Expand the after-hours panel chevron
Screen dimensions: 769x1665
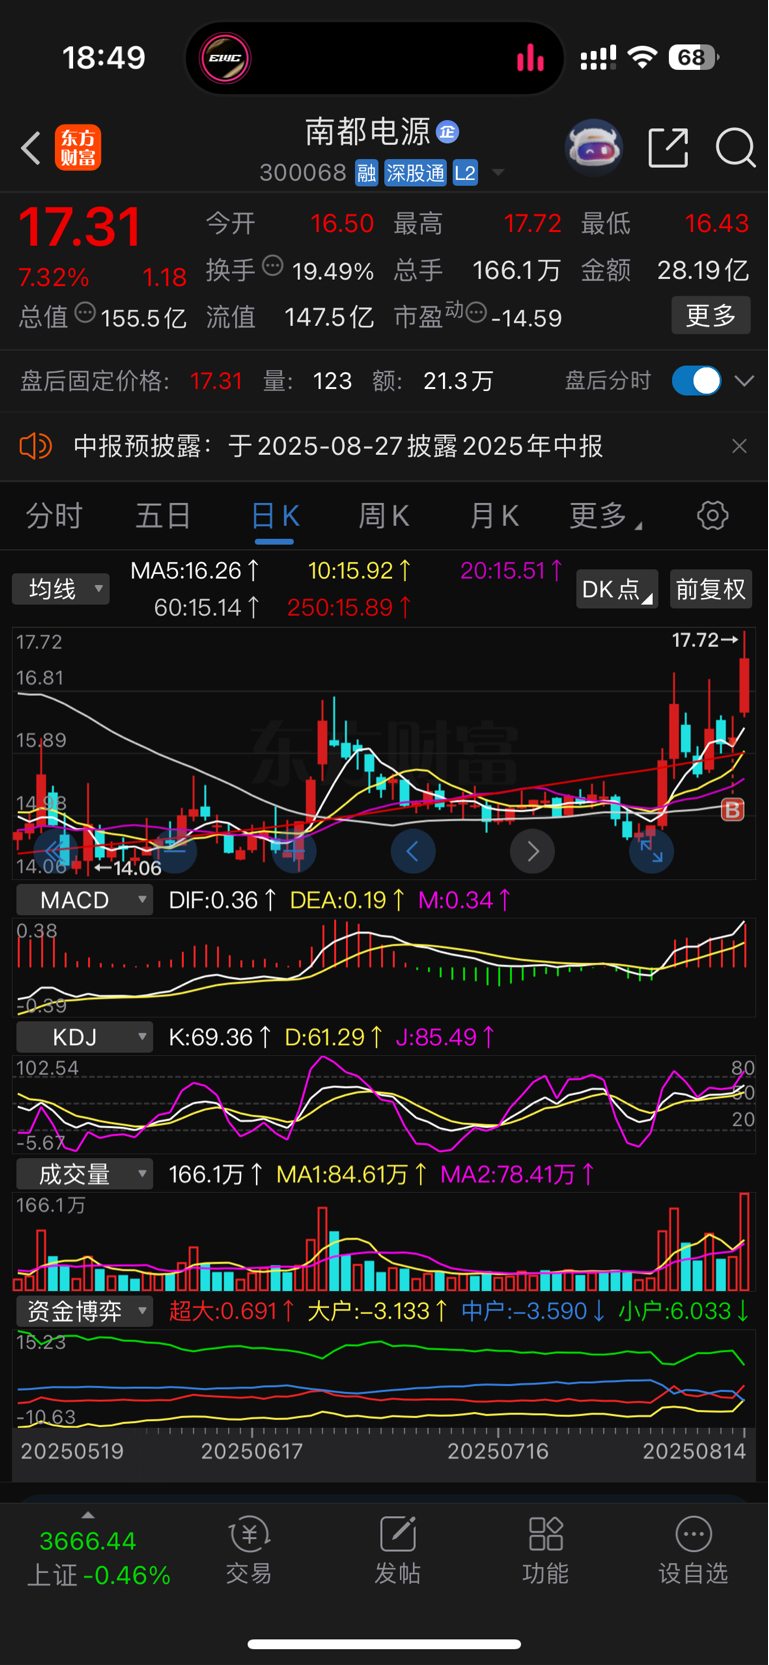tap(744, 381)
